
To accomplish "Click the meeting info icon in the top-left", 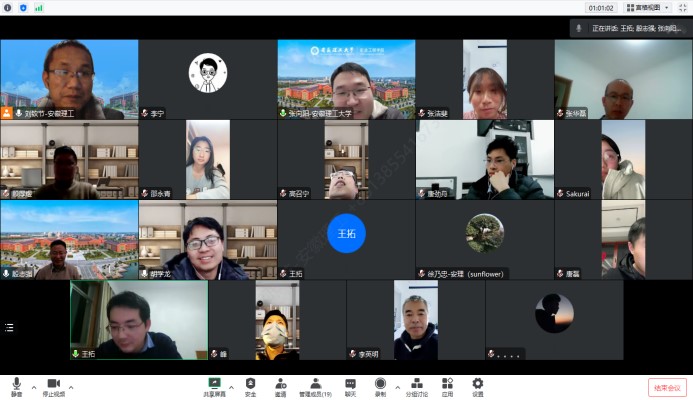I will [8, 7].
